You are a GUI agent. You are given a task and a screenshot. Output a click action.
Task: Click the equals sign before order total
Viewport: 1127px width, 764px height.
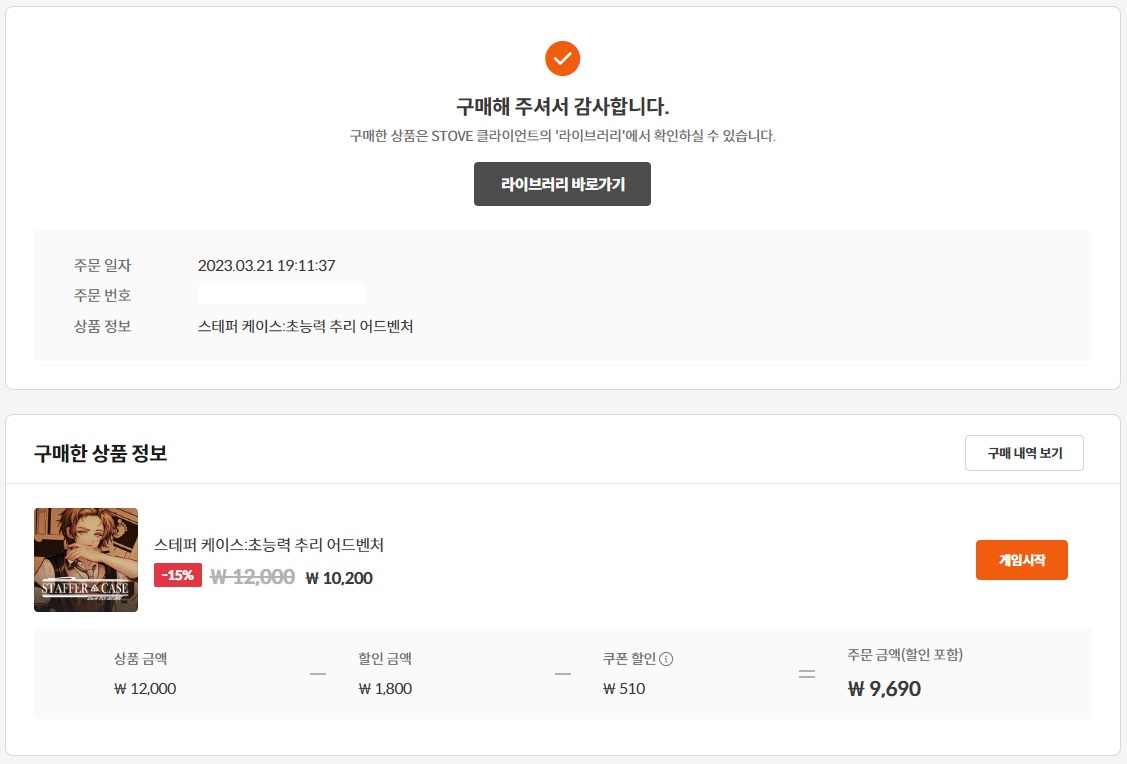click(806, 673)
